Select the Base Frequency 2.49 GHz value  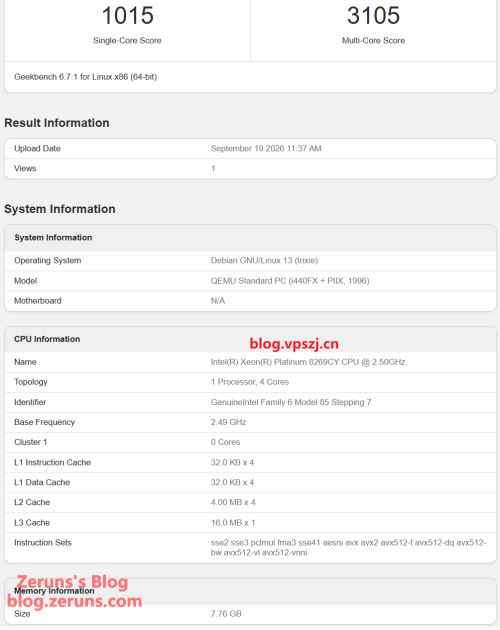(x=228, y=422)
